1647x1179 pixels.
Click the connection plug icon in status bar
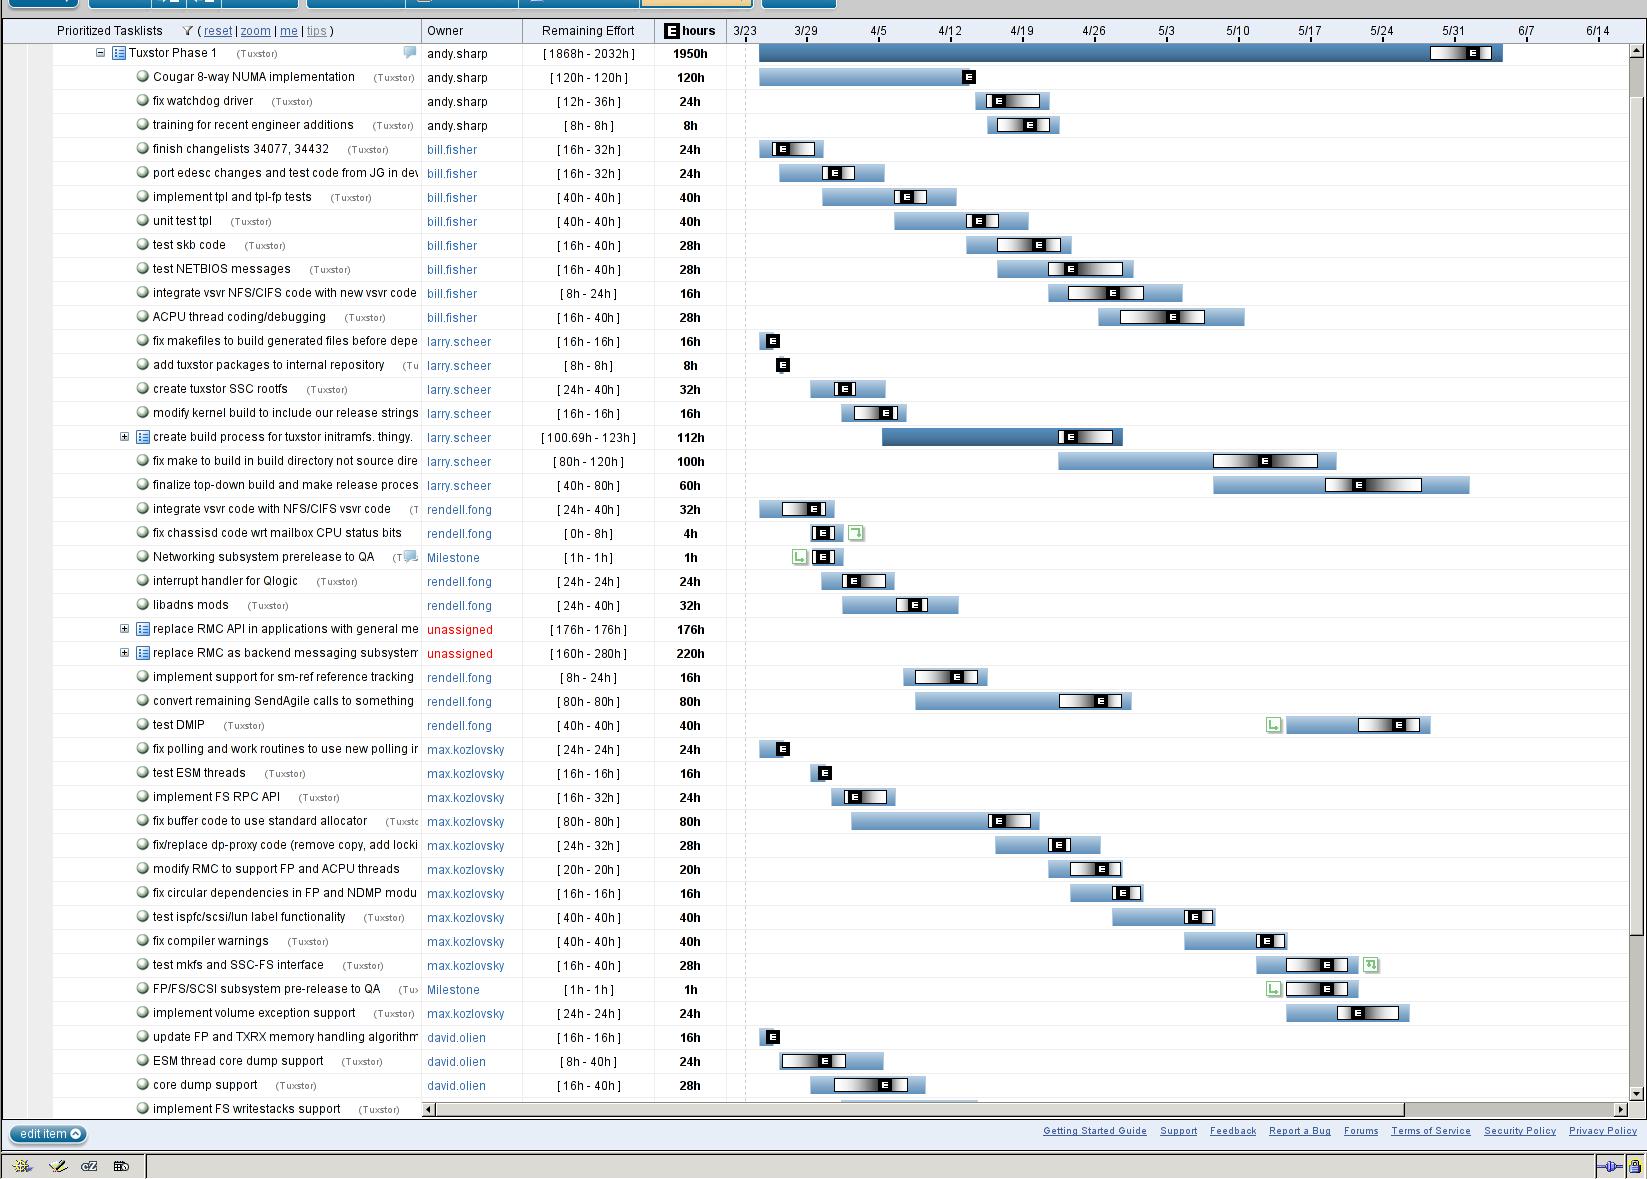1608,1166
